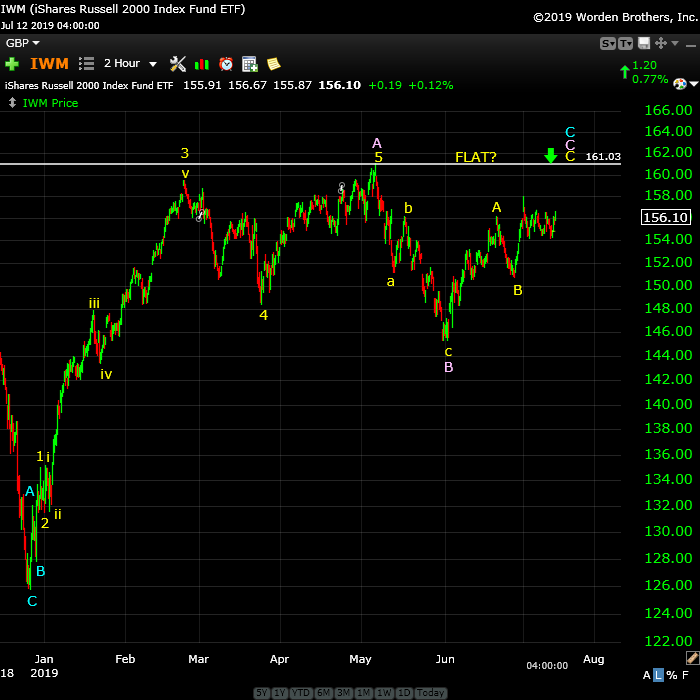Click the calendar-with-plus icon
Screen dimensions: 700x700
[250, 64]
